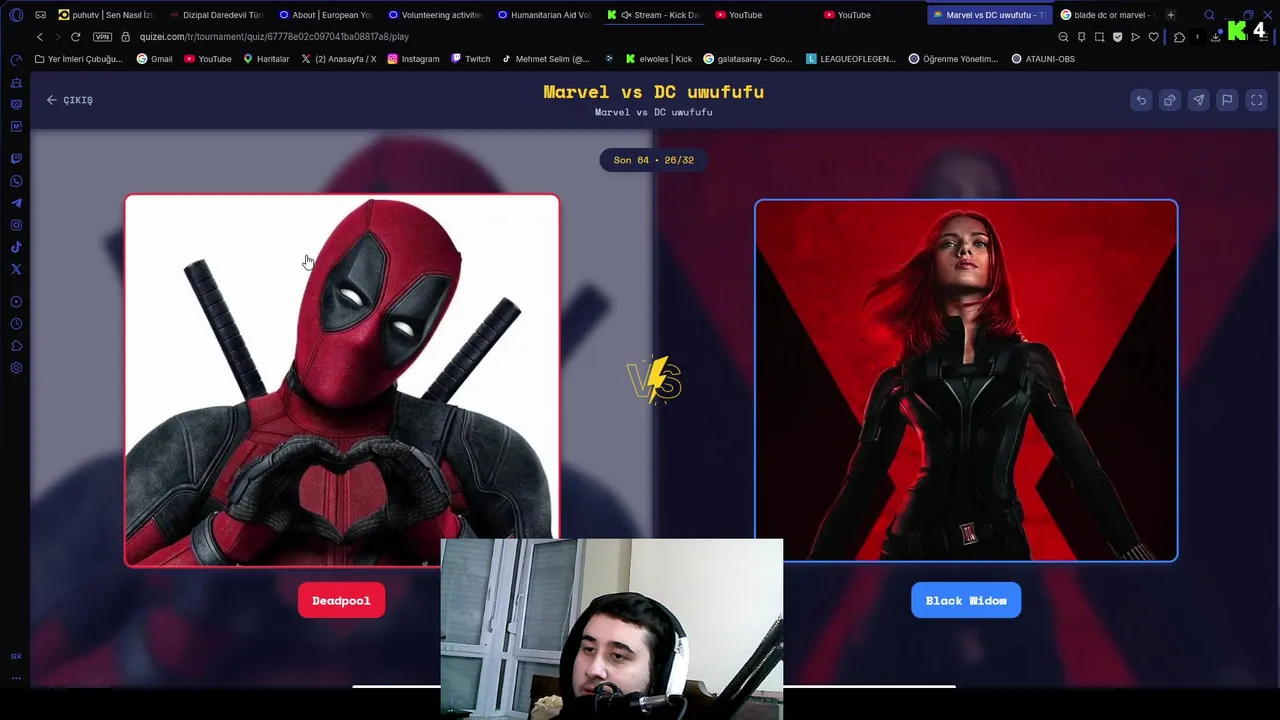Open WhatsApp in the sidebar

[x=16, y=181]
